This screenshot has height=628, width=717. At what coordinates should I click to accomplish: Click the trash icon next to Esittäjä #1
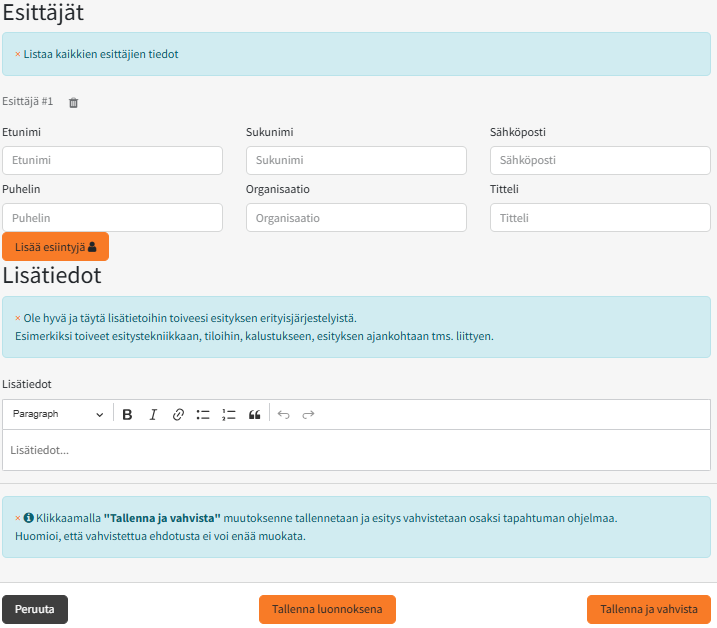(73, 102)
